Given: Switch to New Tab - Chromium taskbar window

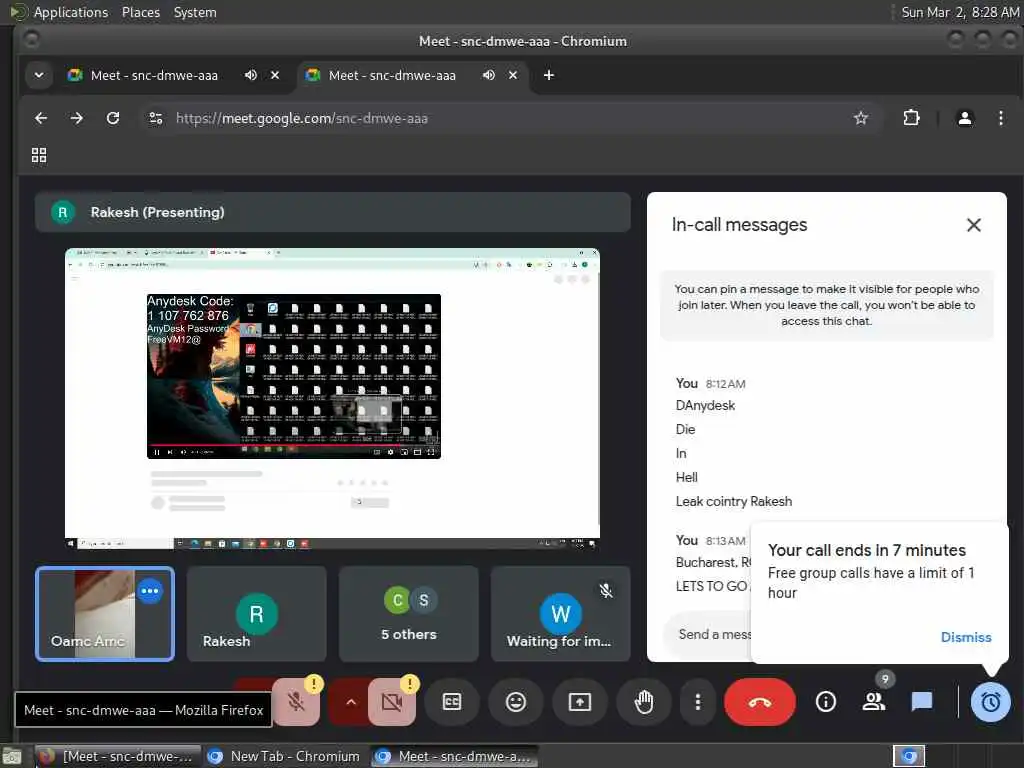Looking at the screenshot, I should tap(285, 756).
